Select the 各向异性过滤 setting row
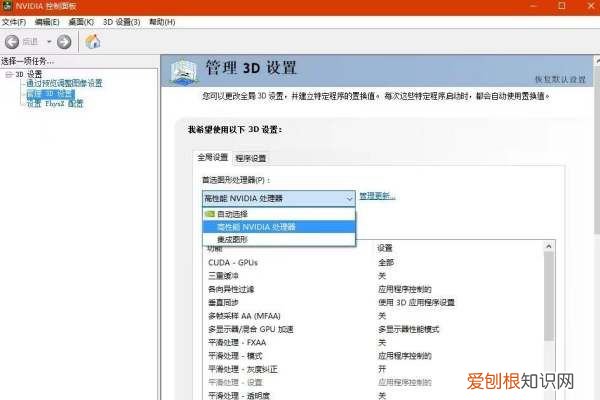The image size is (600, 400). (375, 289)
